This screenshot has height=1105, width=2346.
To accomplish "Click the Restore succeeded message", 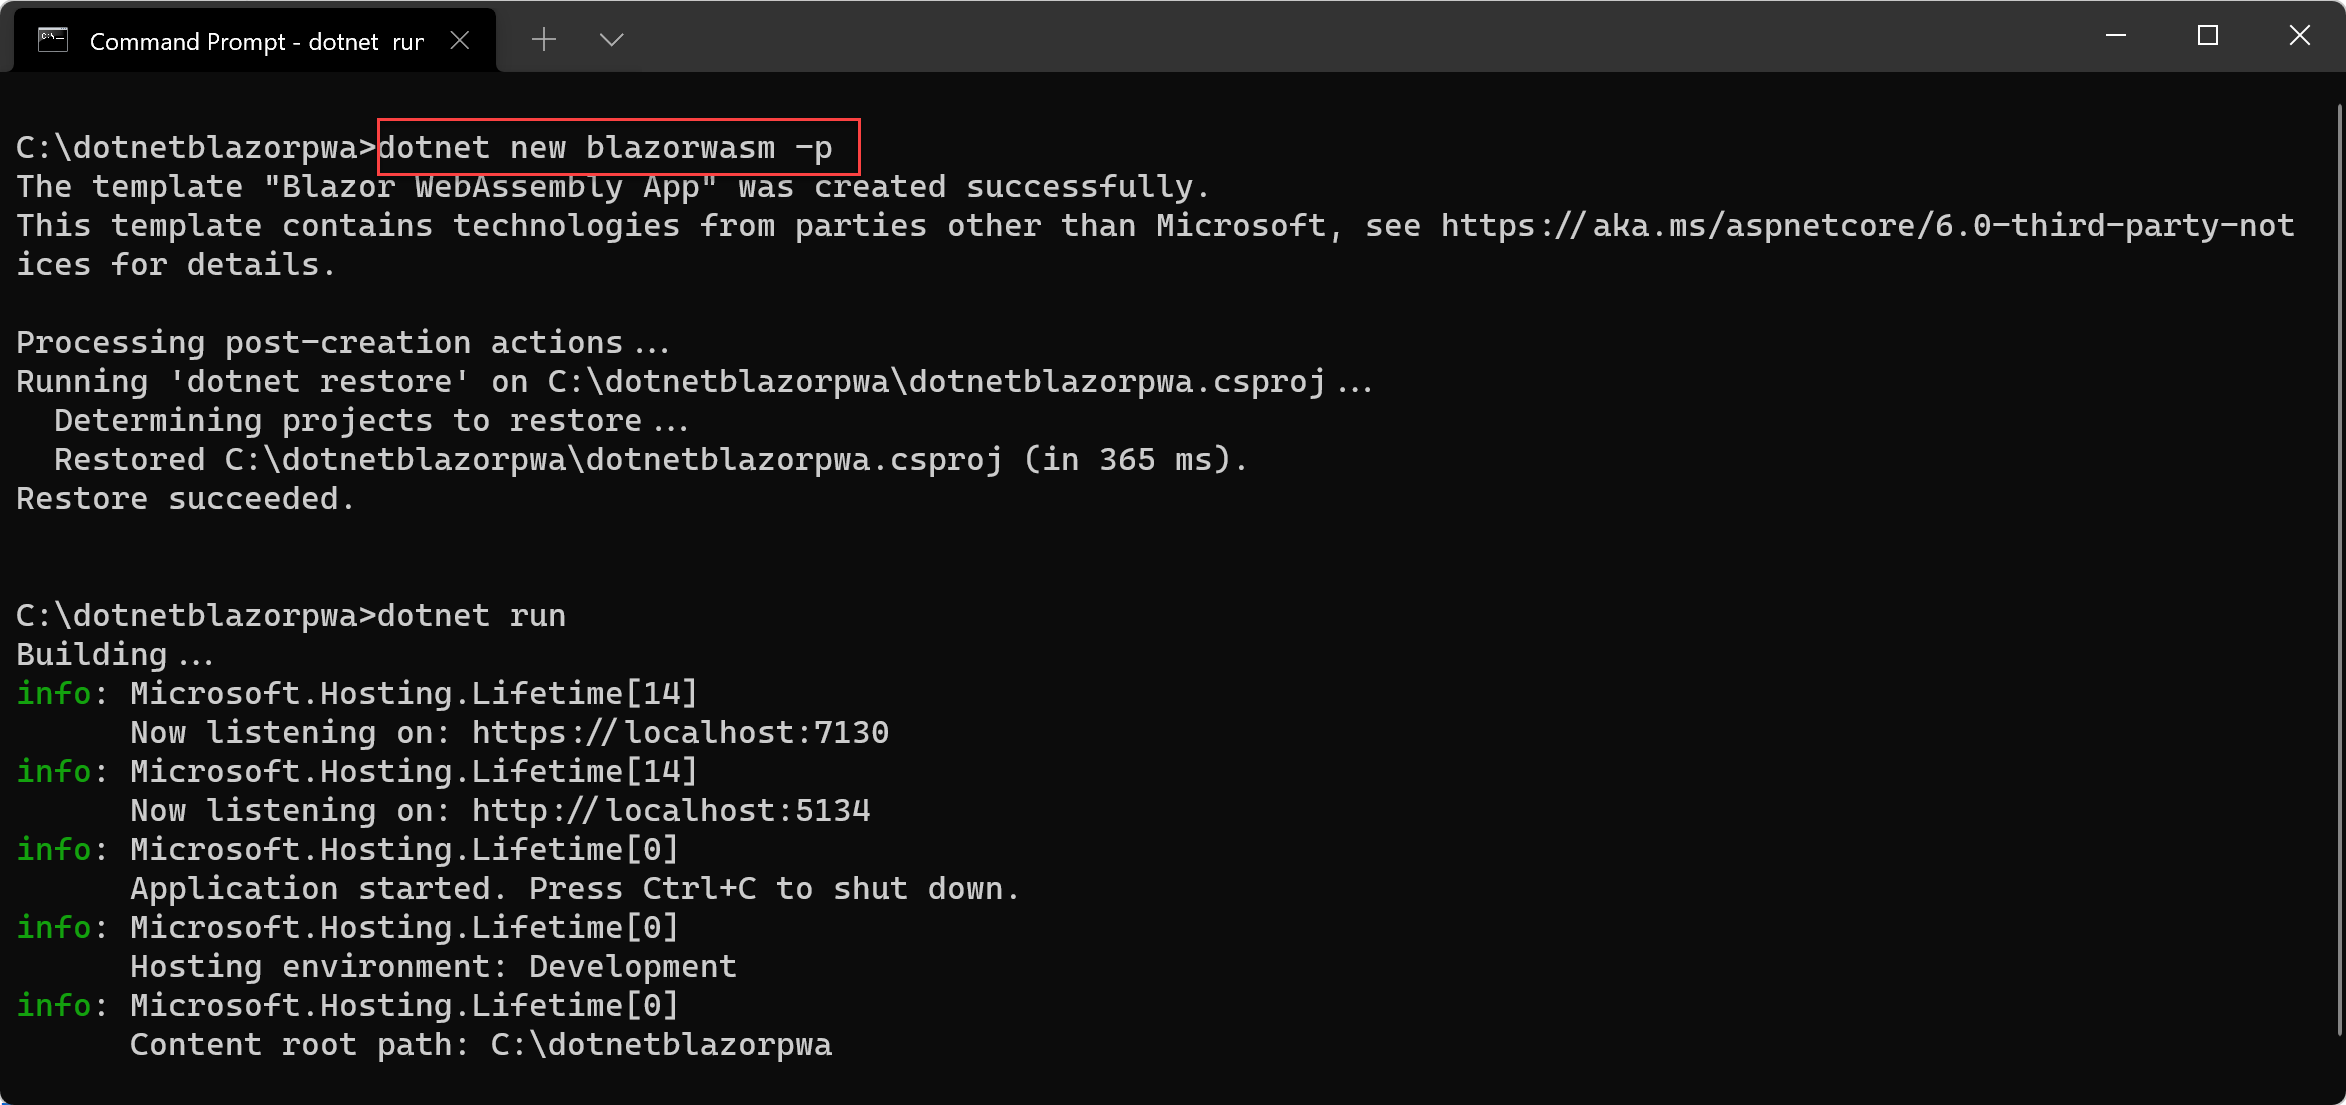I will [x=186, y=499].
